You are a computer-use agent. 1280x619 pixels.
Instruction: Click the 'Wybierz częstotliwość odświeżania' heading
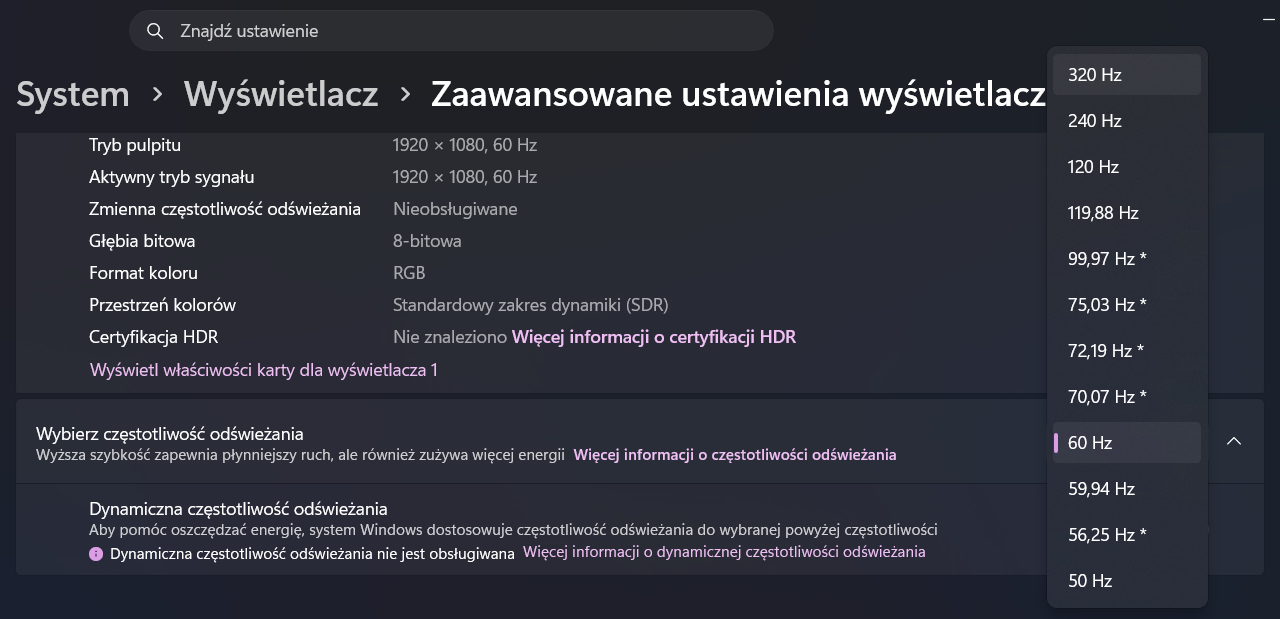point(170,434)
